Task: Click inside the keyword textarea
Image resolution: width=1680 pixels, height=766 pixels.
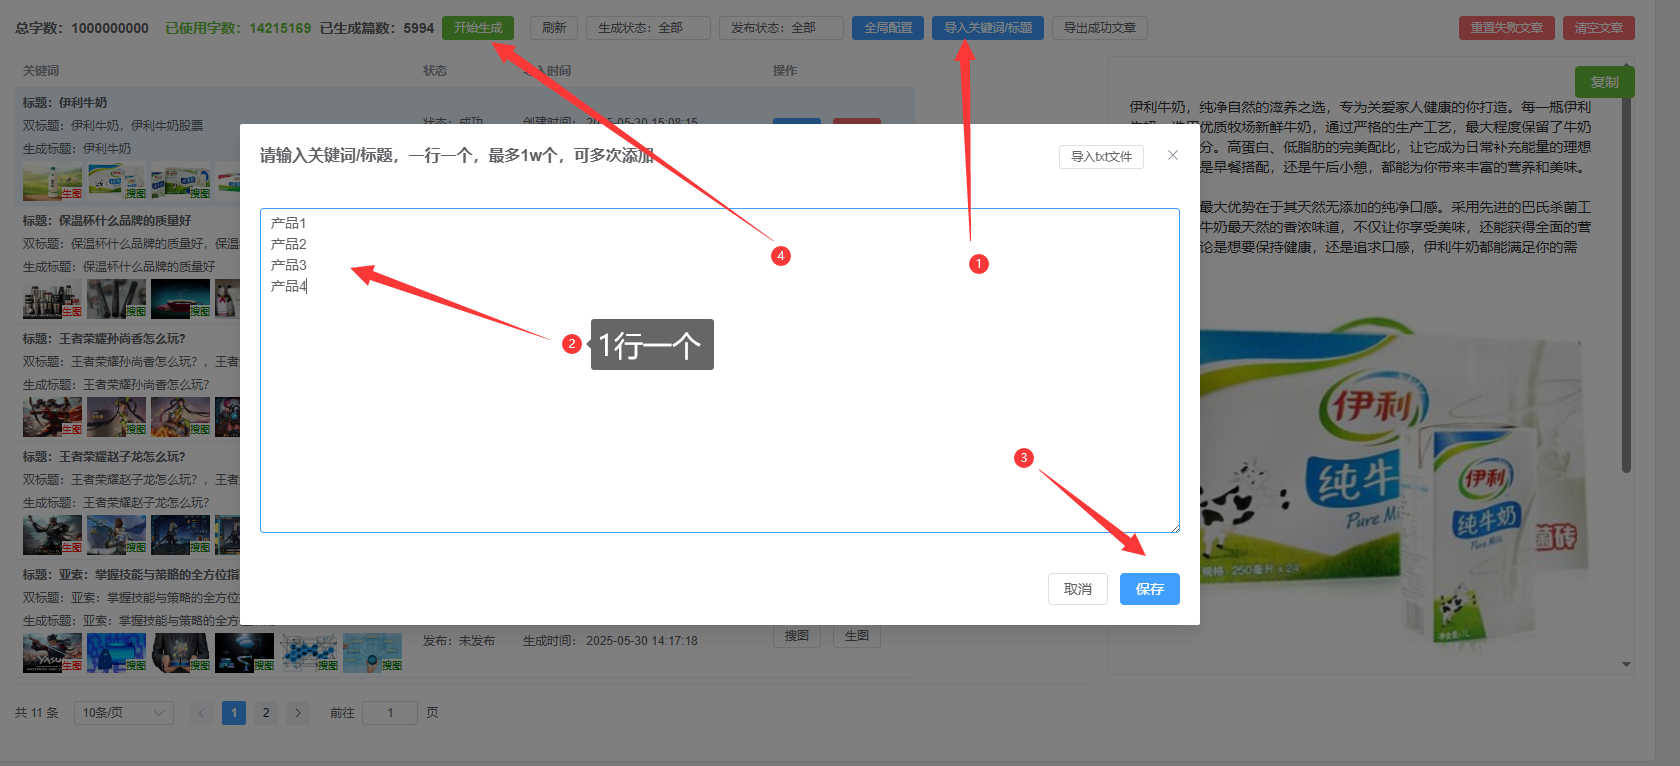Action: point(720,370)
